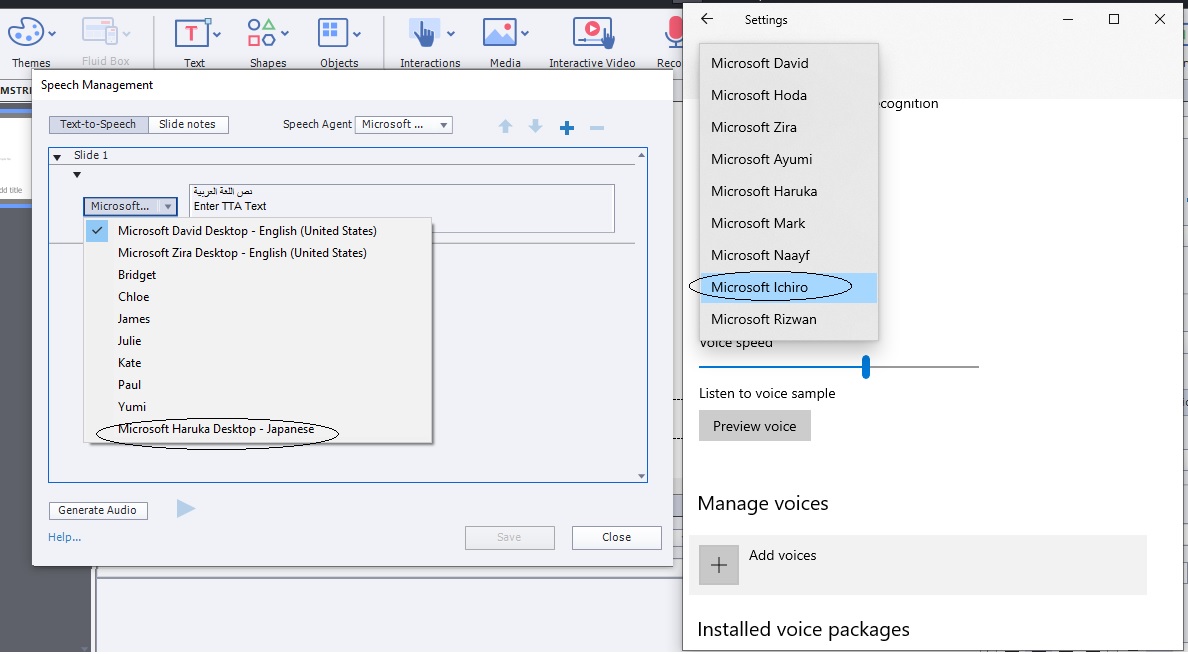Click the Preview voice button

coord(754,426)
